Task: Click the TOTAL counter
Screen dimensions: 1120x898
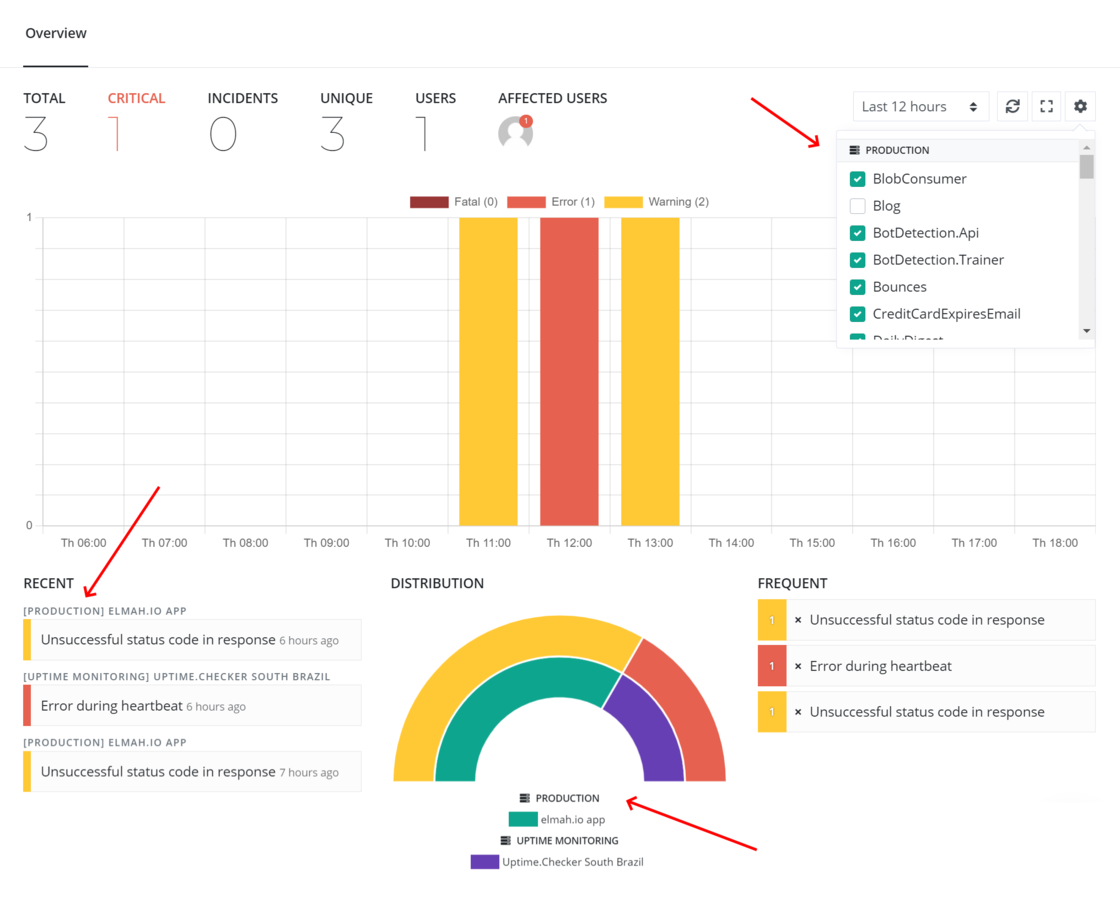Action: 44,122
